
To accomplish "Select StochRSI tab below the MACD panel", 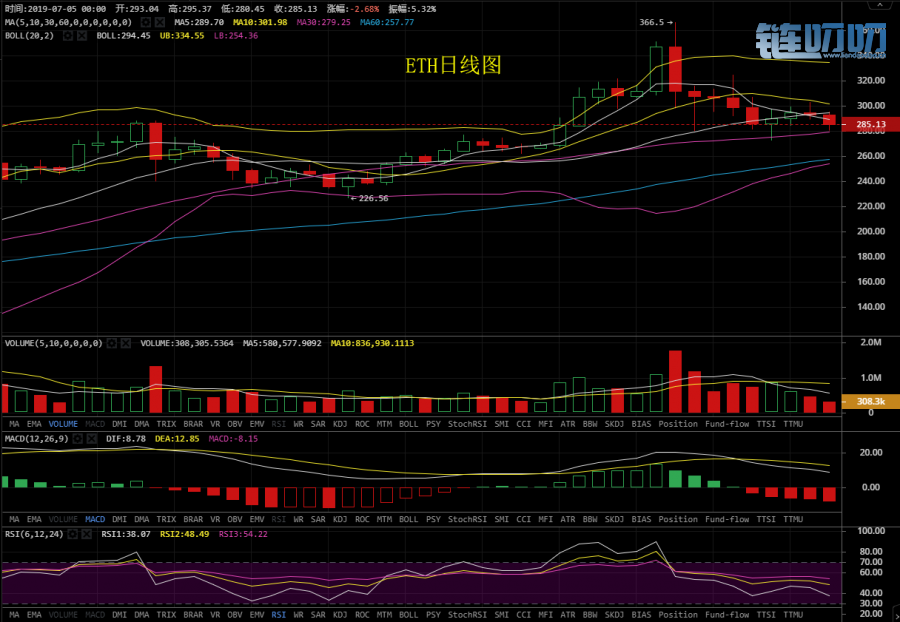I will pos(467,519).
